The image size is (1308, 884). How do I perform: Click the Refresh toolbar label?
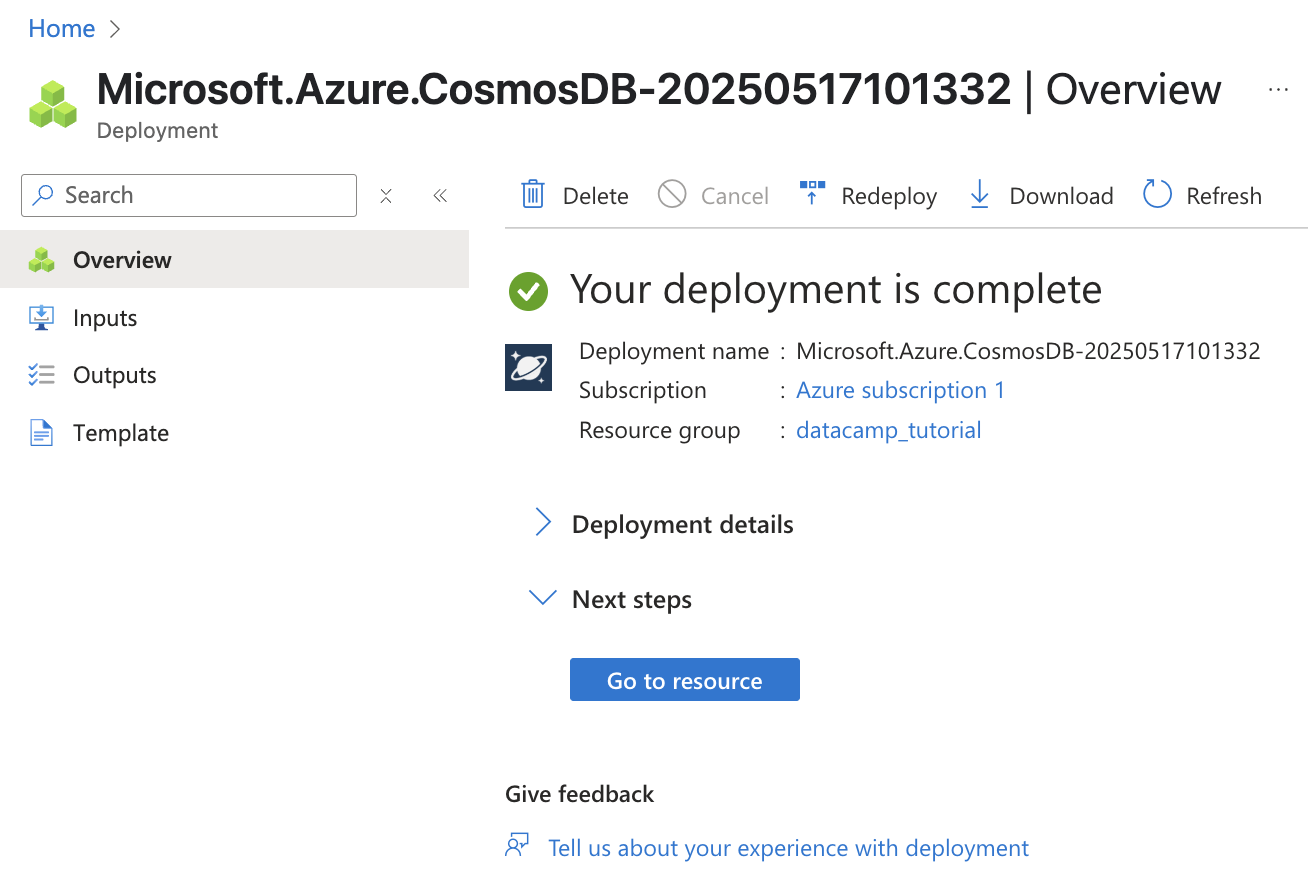pyautogui.click(x=1224, y=196)
